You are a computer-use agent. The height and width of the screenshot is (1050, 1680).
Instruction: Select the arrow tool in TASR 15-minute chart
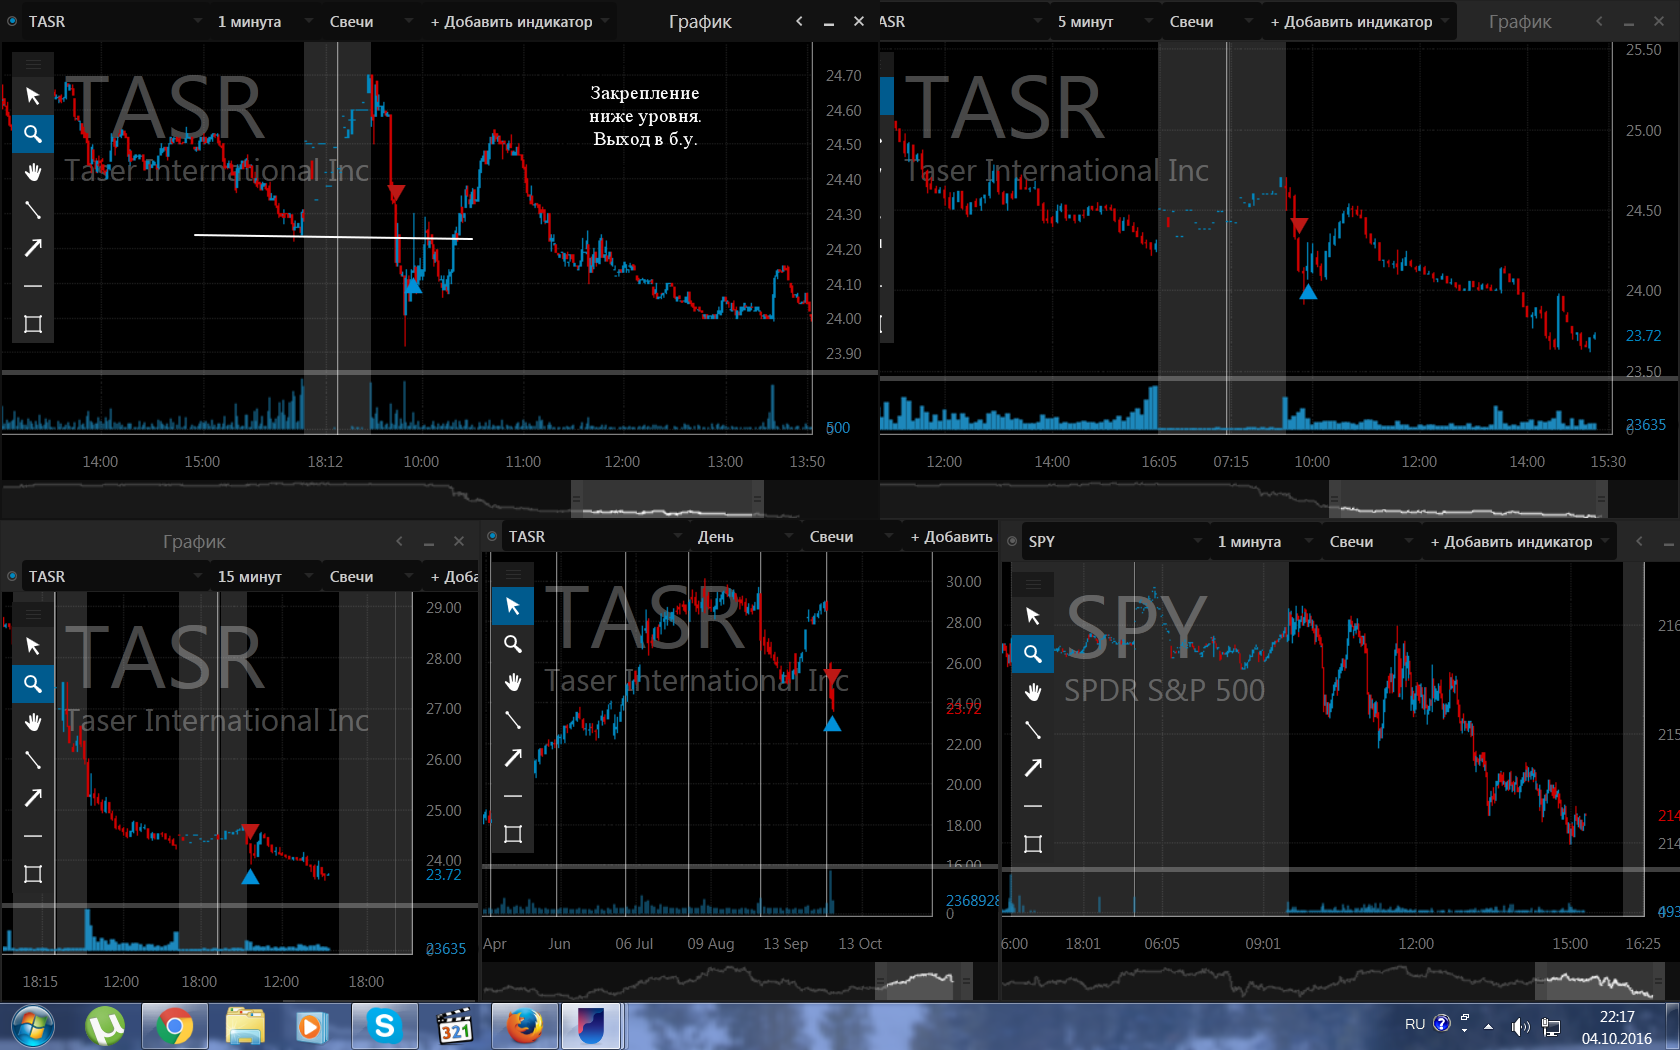pos(33,798)
